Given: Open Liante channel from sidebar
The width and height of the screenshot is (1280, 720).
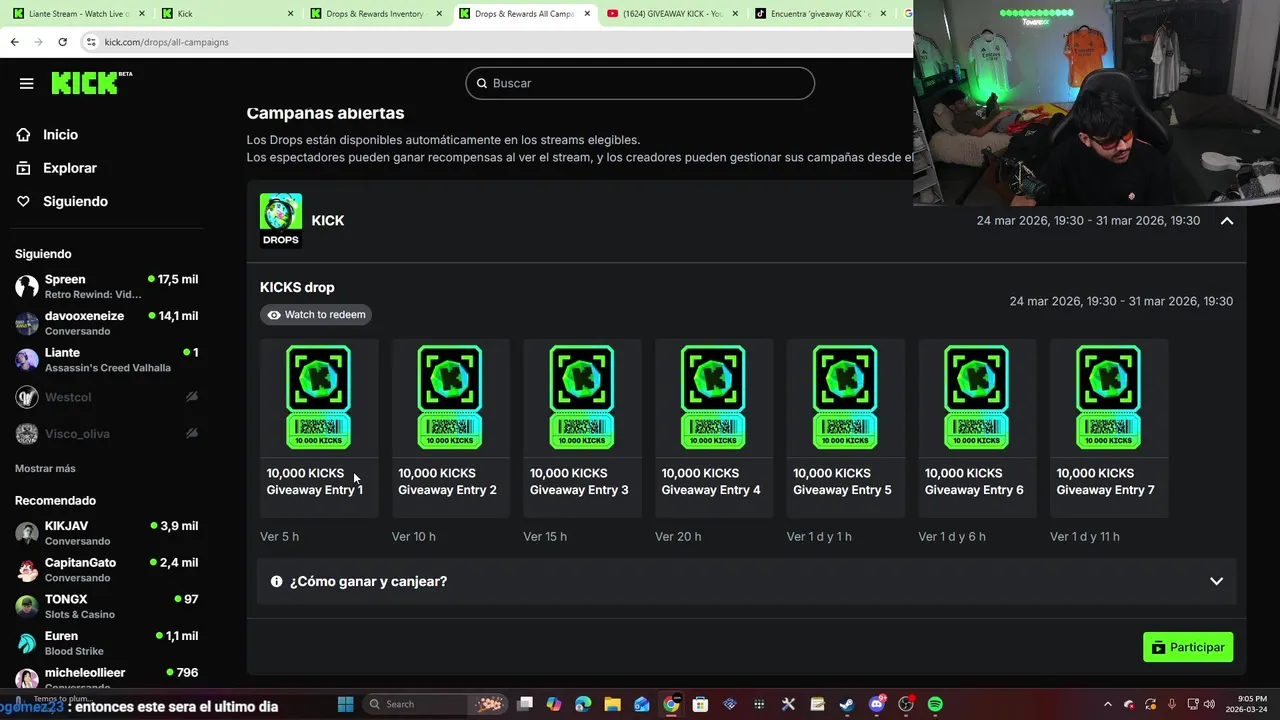Looking at the screenshot, I should click(x=106, y=360).
